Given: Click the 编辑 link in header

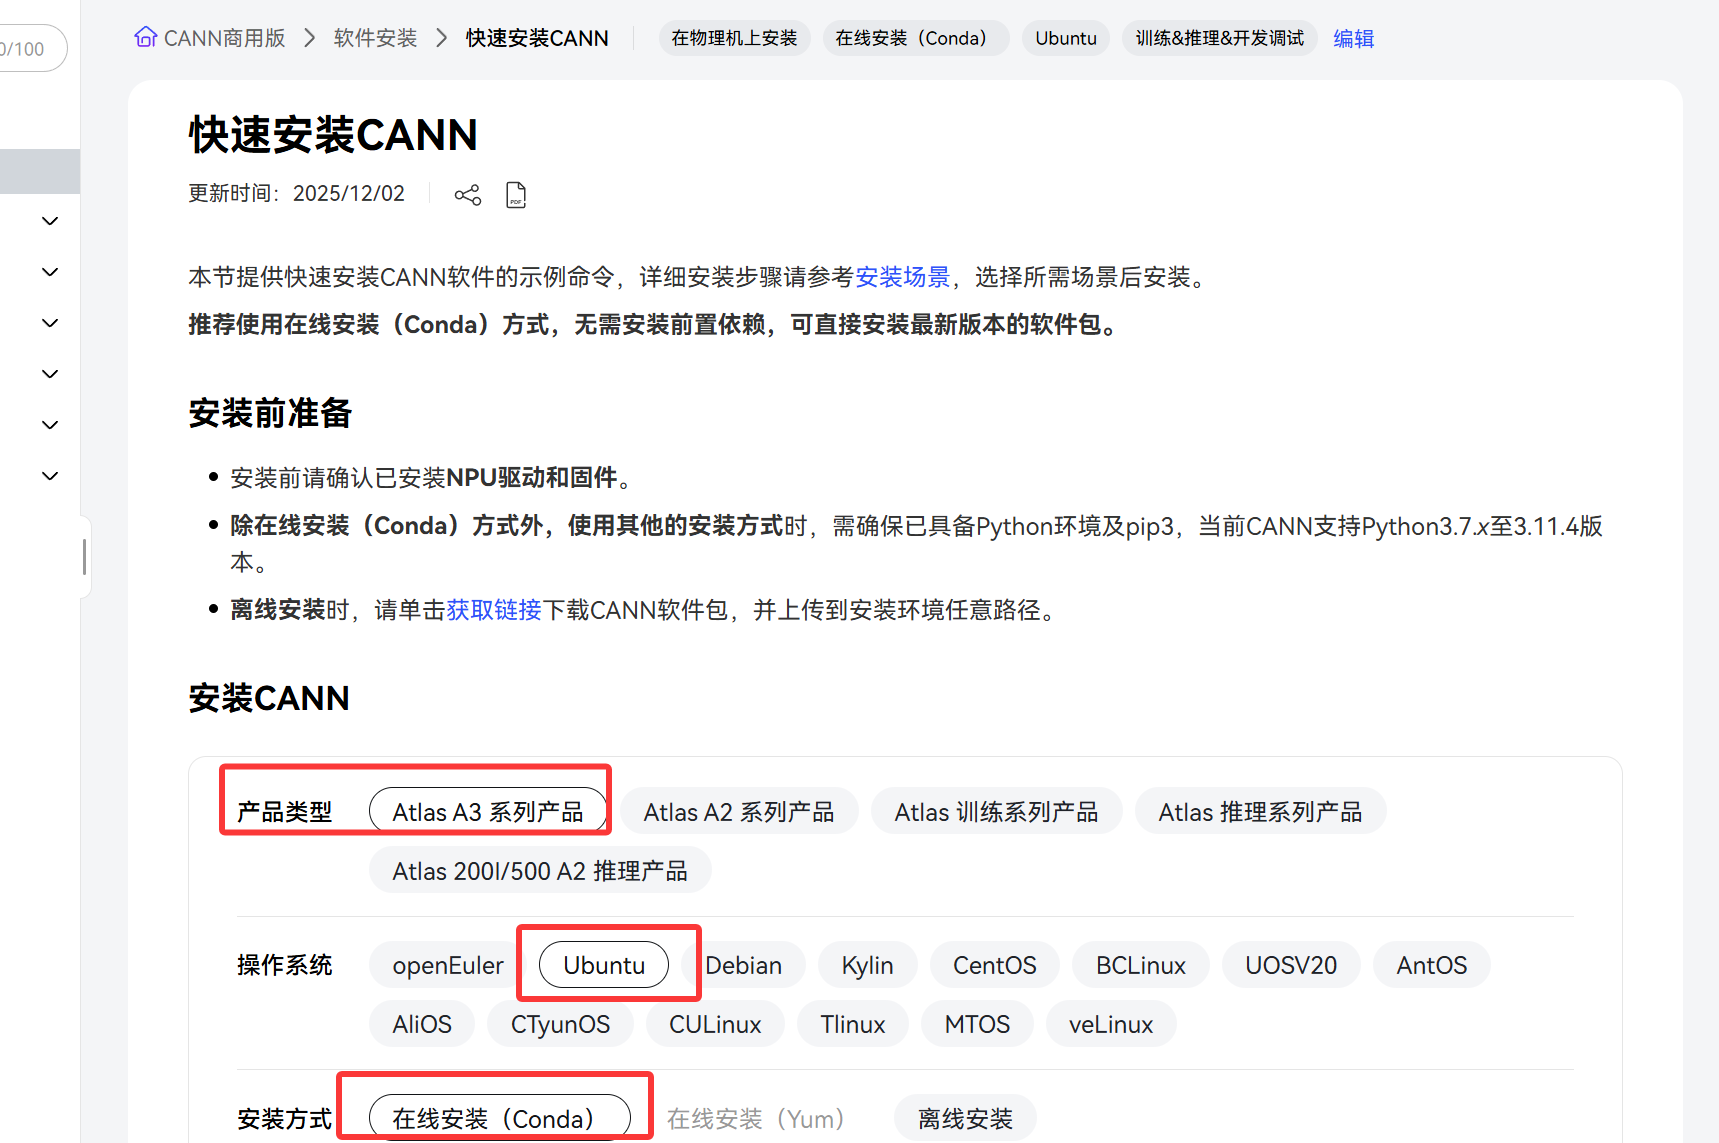Looking at the screenshot, I should click(1353, 38).
